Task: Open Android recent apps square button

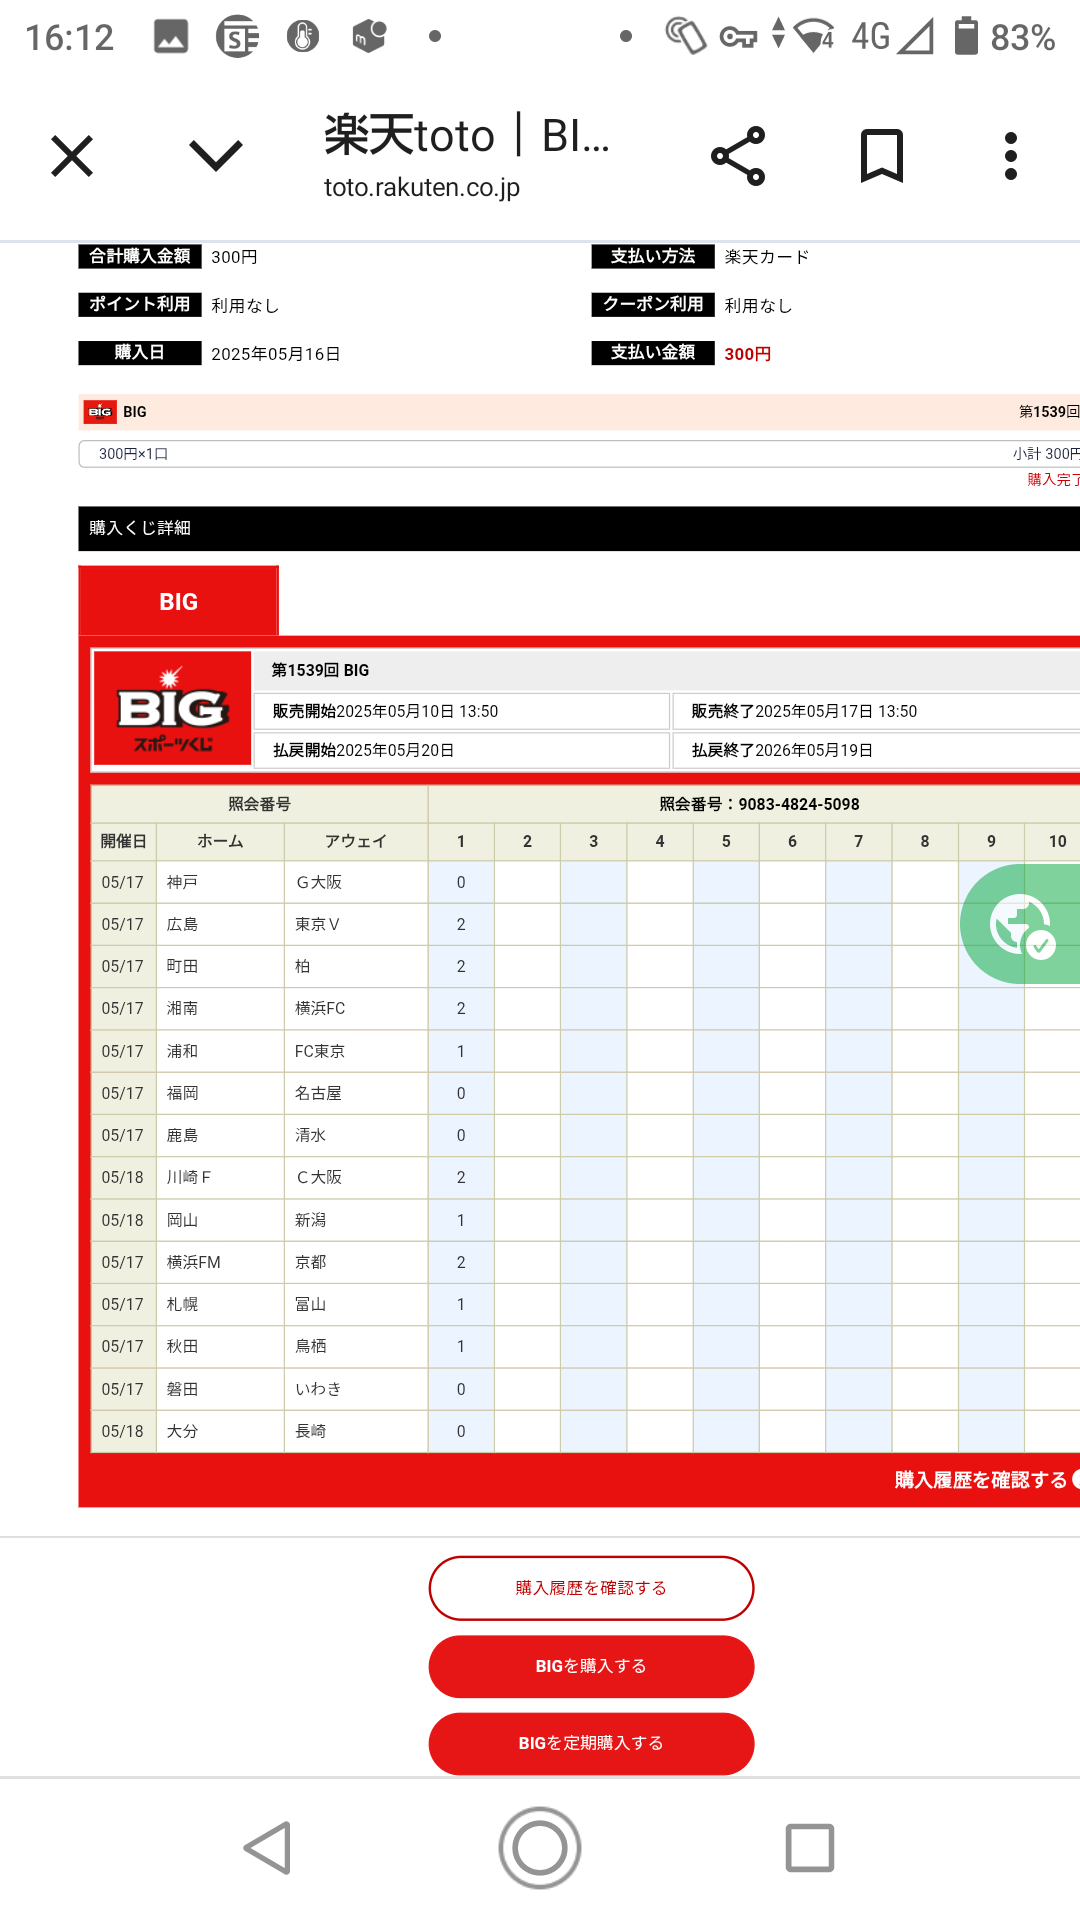Action: click(x=809, y=1847)
